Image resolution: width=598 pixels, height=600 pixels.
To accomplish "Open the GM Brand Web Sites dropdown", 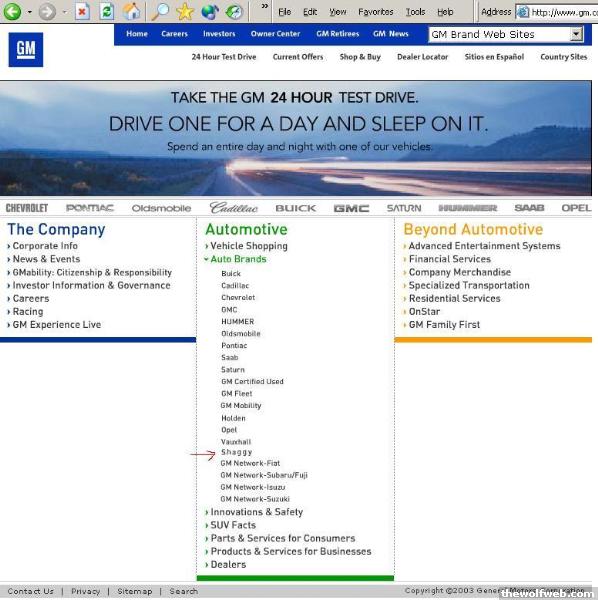I will point(506,34).
